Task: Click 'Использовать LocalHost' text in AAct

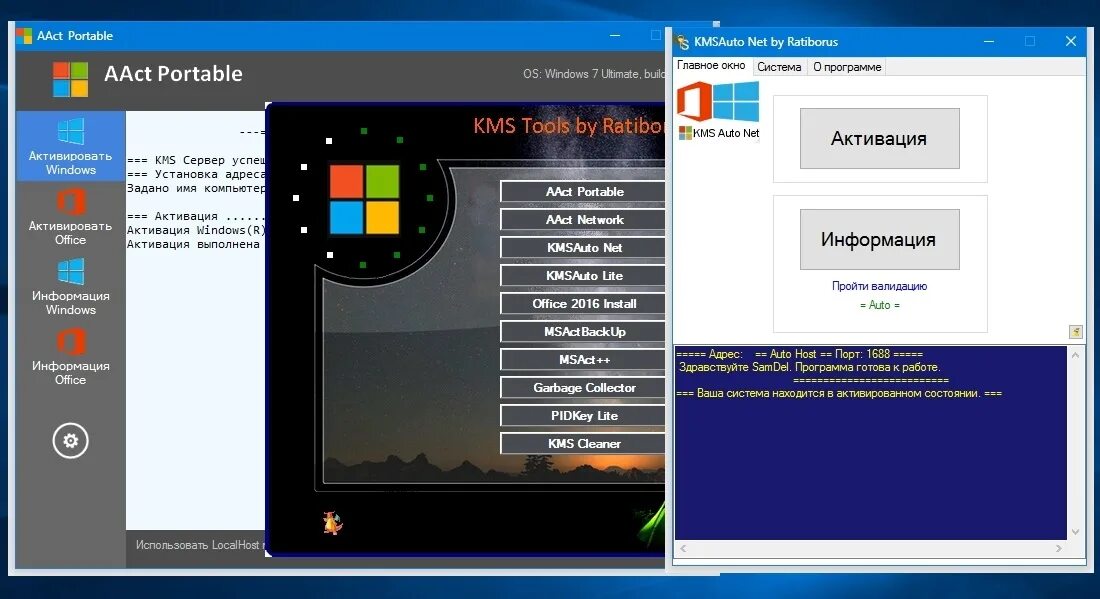Action: click(200, 545)
